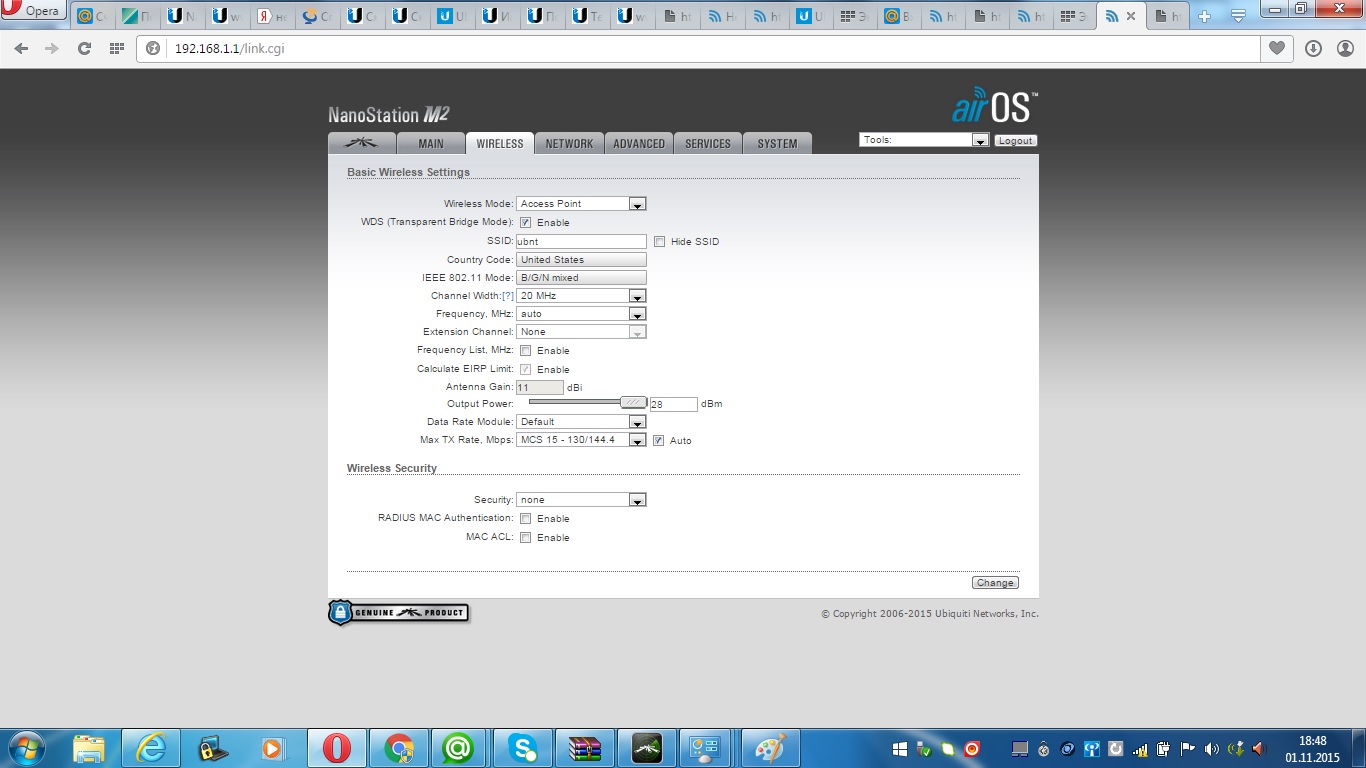
Task: Open Mail.ru Agent from taskbar
Action: pos(459,748)
